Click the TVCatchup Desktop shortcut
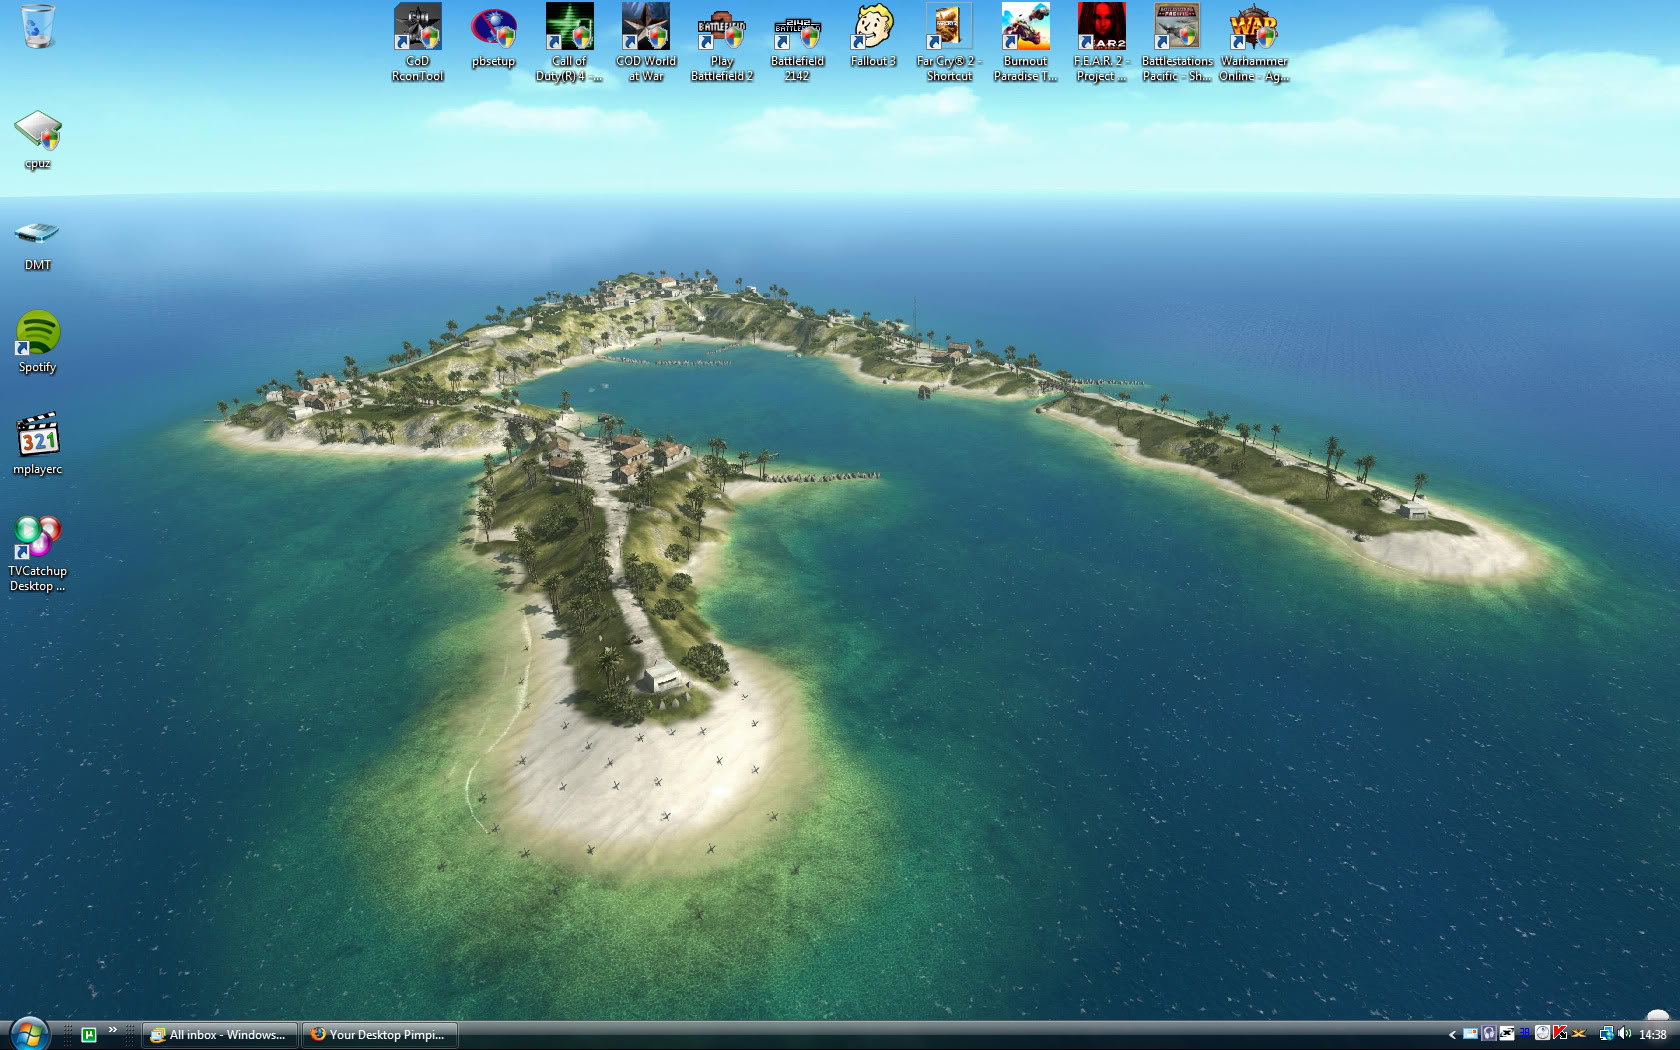The image size is (1680, 1050). [x=38, y=538]
